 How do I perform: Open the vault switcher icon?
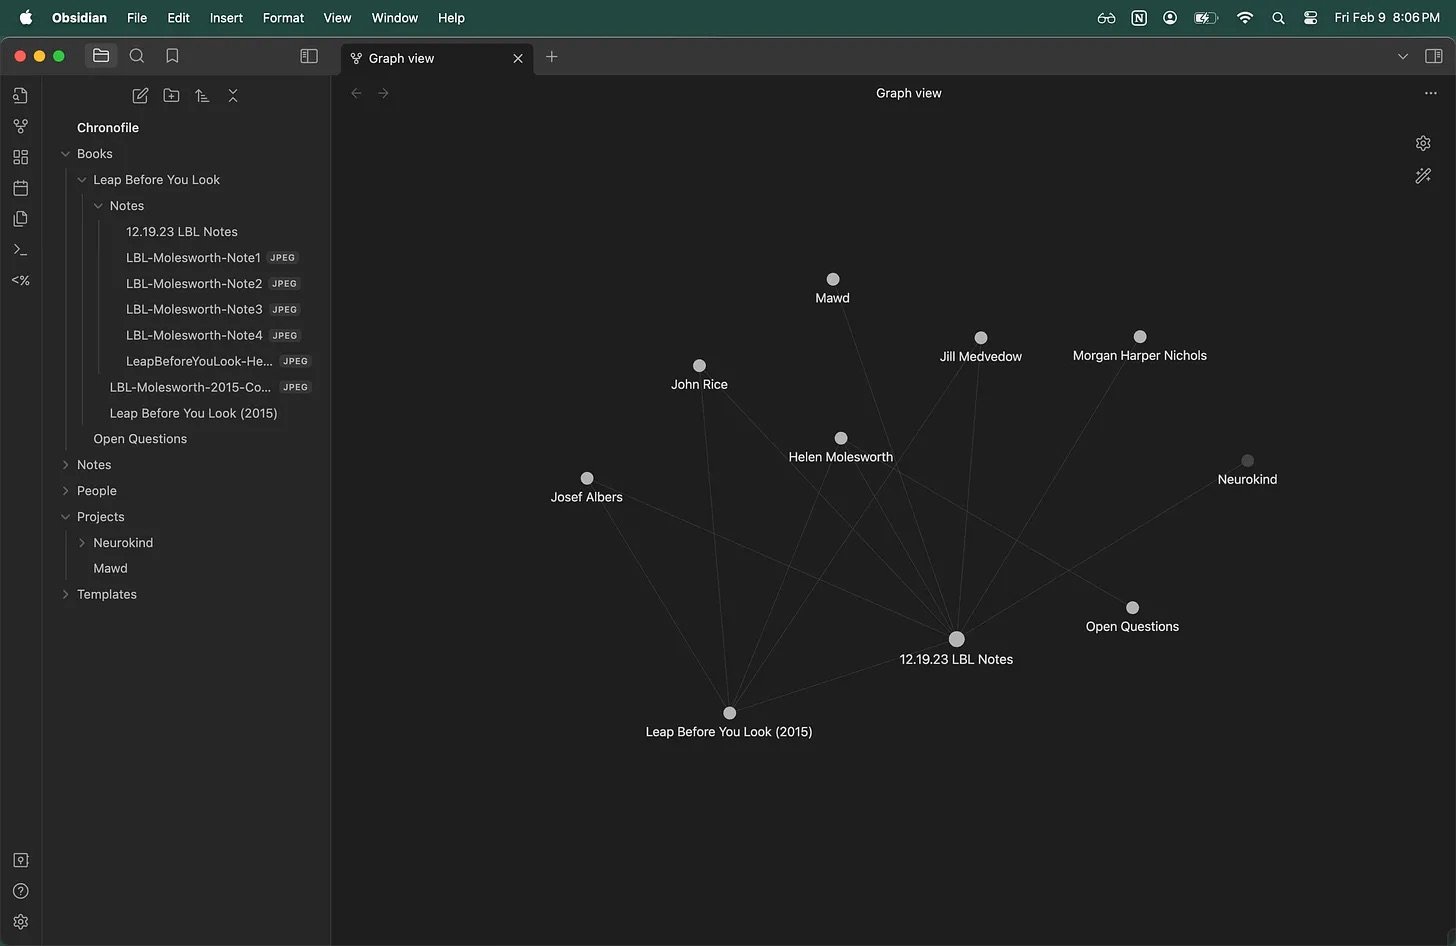[20, 860]
